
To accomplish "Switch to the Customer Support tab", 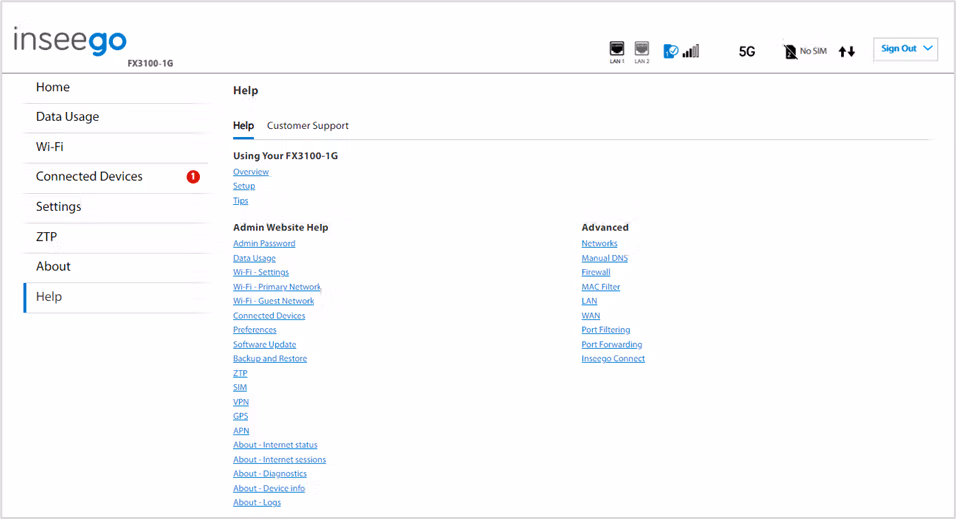I will click(308, 126).
